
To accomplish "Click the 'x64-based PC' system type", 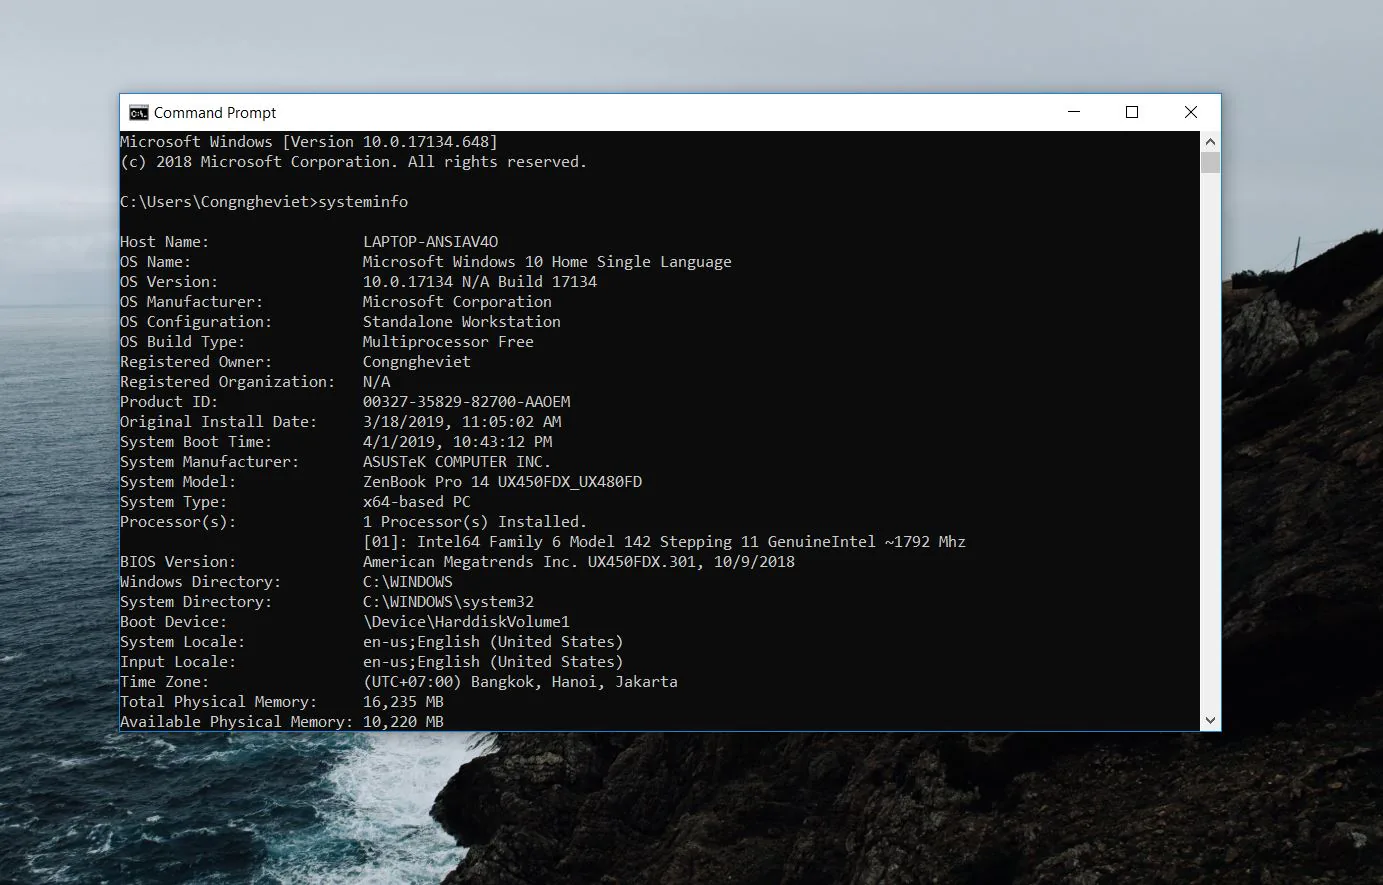I will (x=416, y=502).
